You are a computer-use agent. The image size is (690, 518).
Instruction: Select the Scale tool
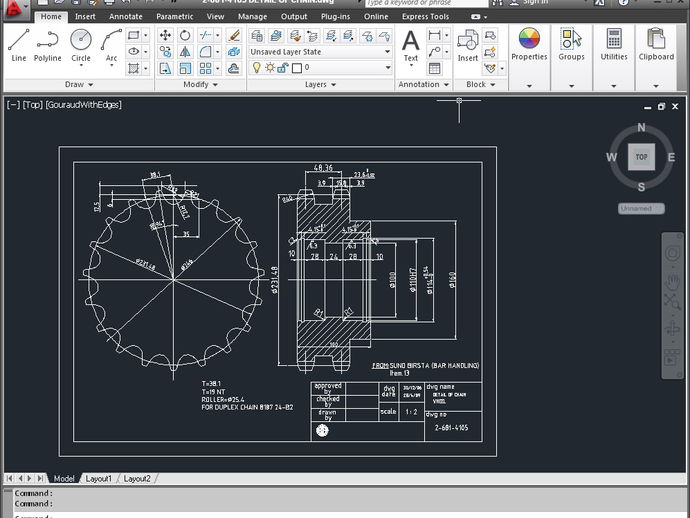(185, 69)
